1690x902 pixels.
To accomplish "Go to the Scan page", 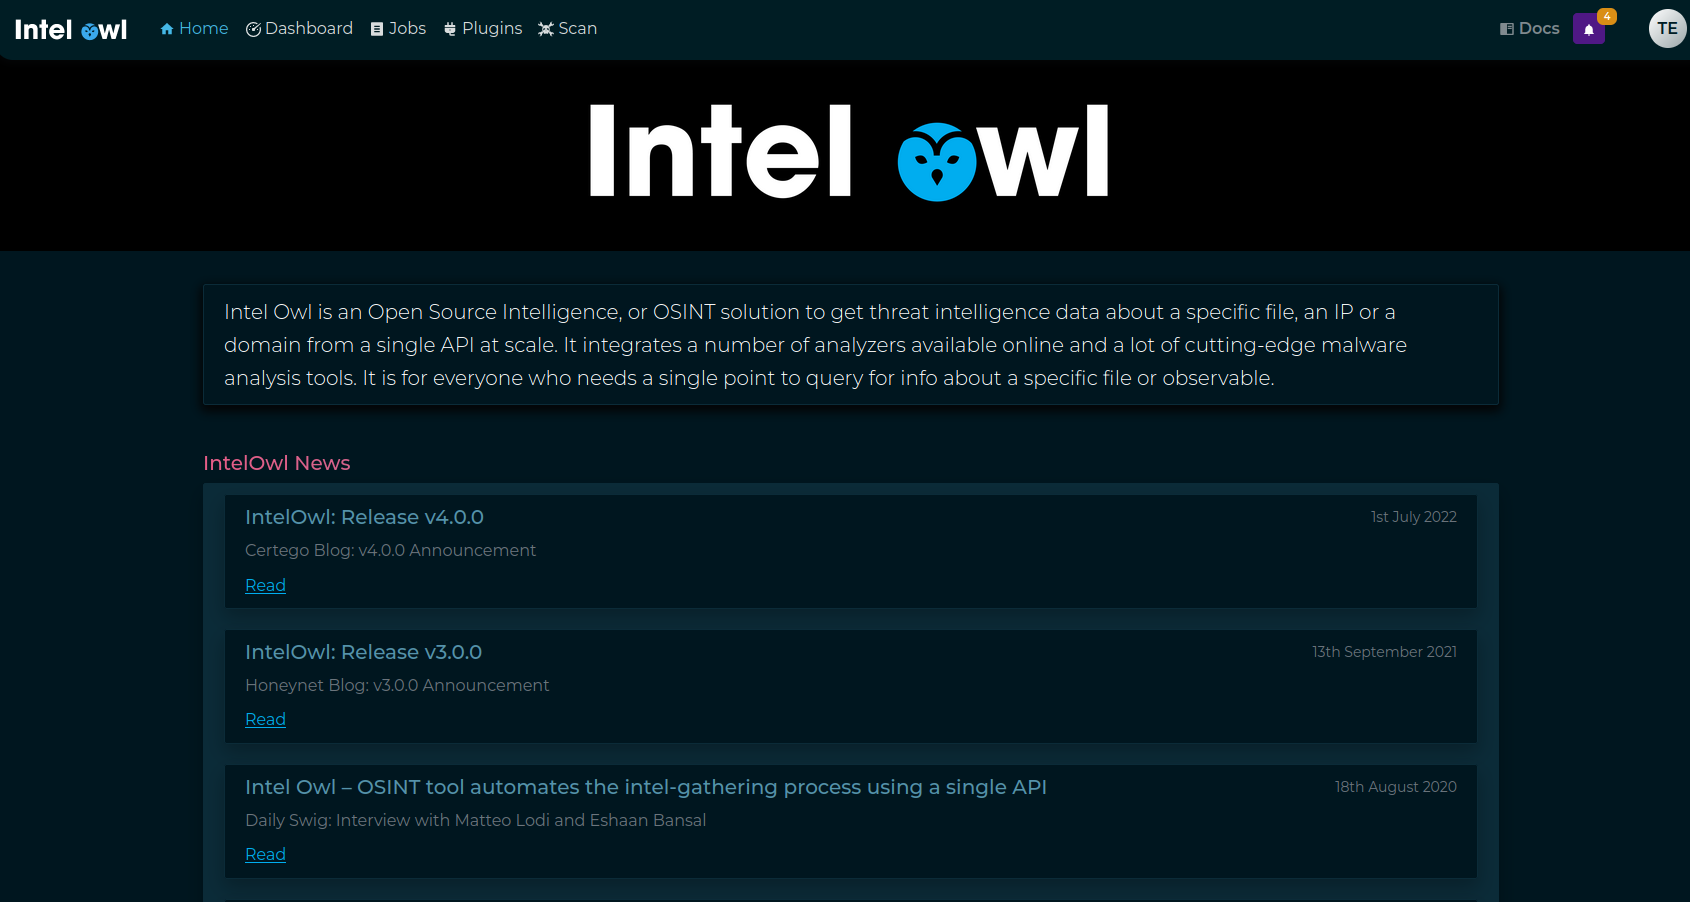I will tap(567, 29).
